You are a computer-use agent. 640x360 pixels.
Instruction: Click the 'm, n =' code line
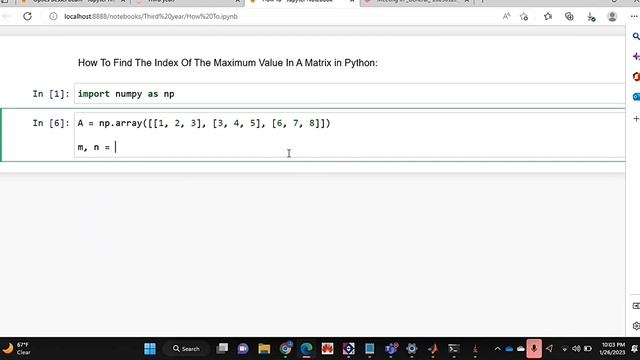pyautogui.click(x=94, y=147)
